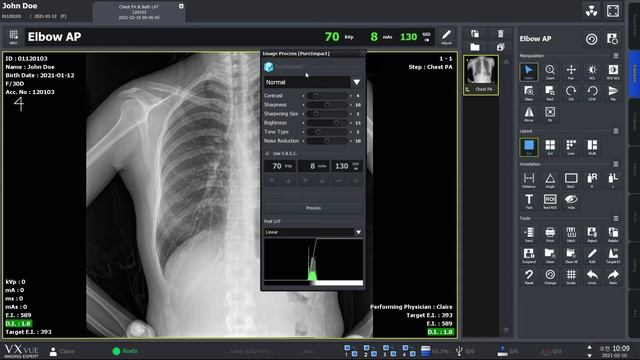
Task: Click the USB status icon
Action: (459, 351)
